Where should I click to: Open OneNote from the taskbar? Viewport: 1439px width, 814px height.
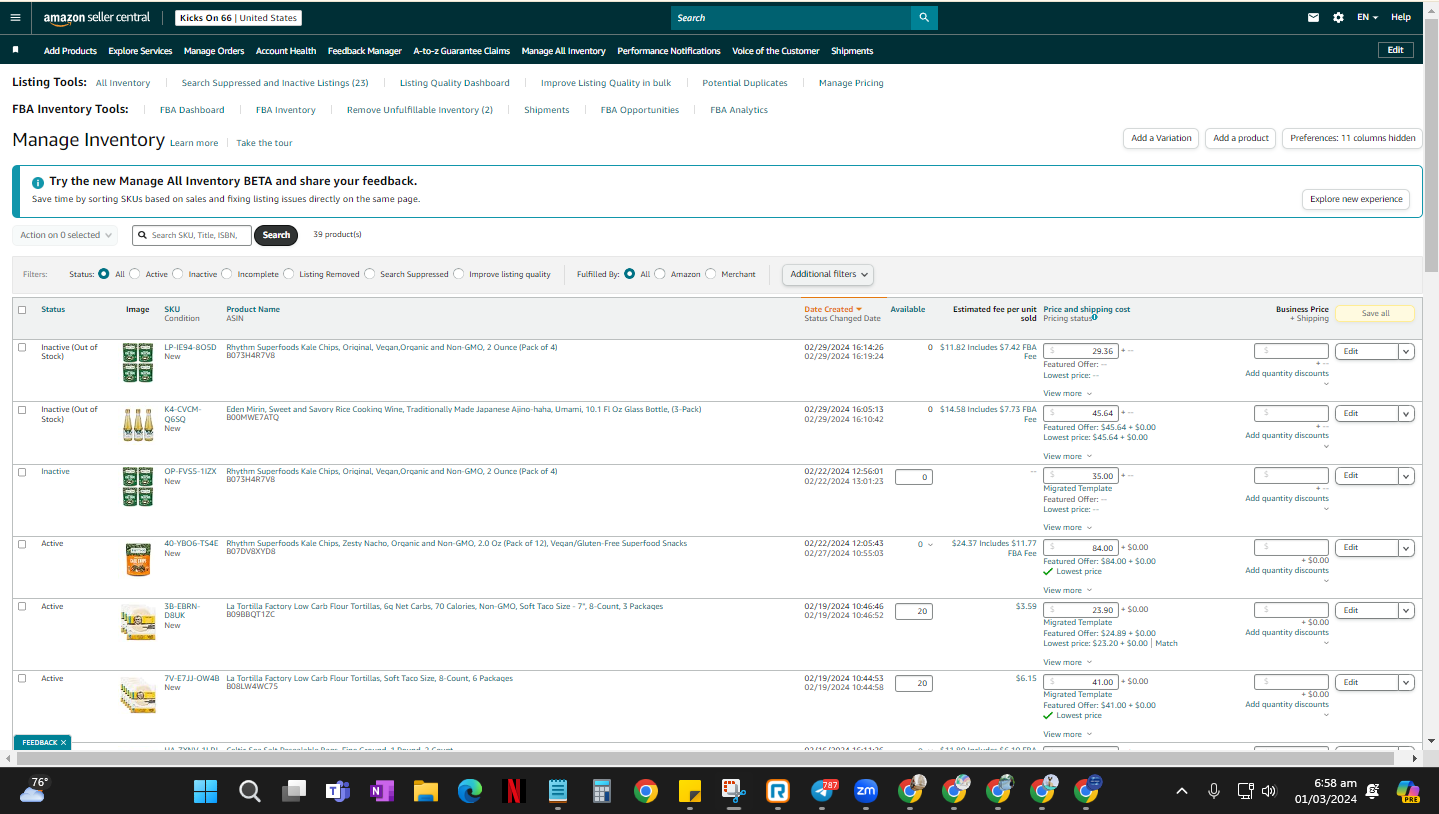click(x=381, y=792)
